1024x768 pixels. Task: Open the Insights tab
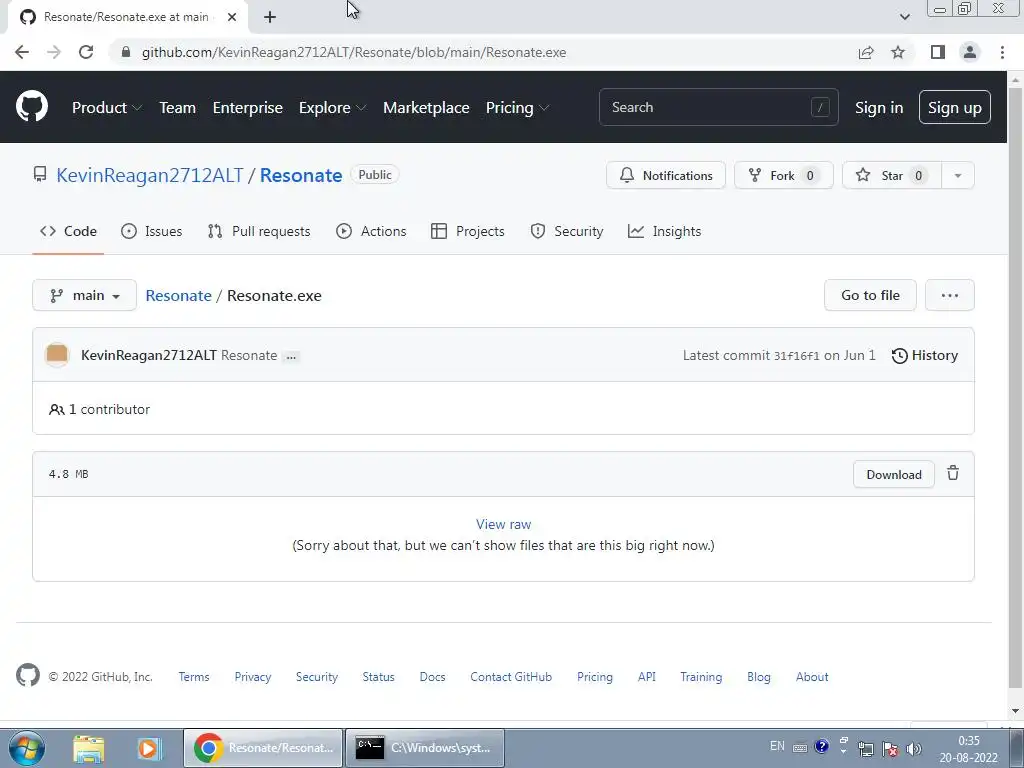[x=664, y=231]
